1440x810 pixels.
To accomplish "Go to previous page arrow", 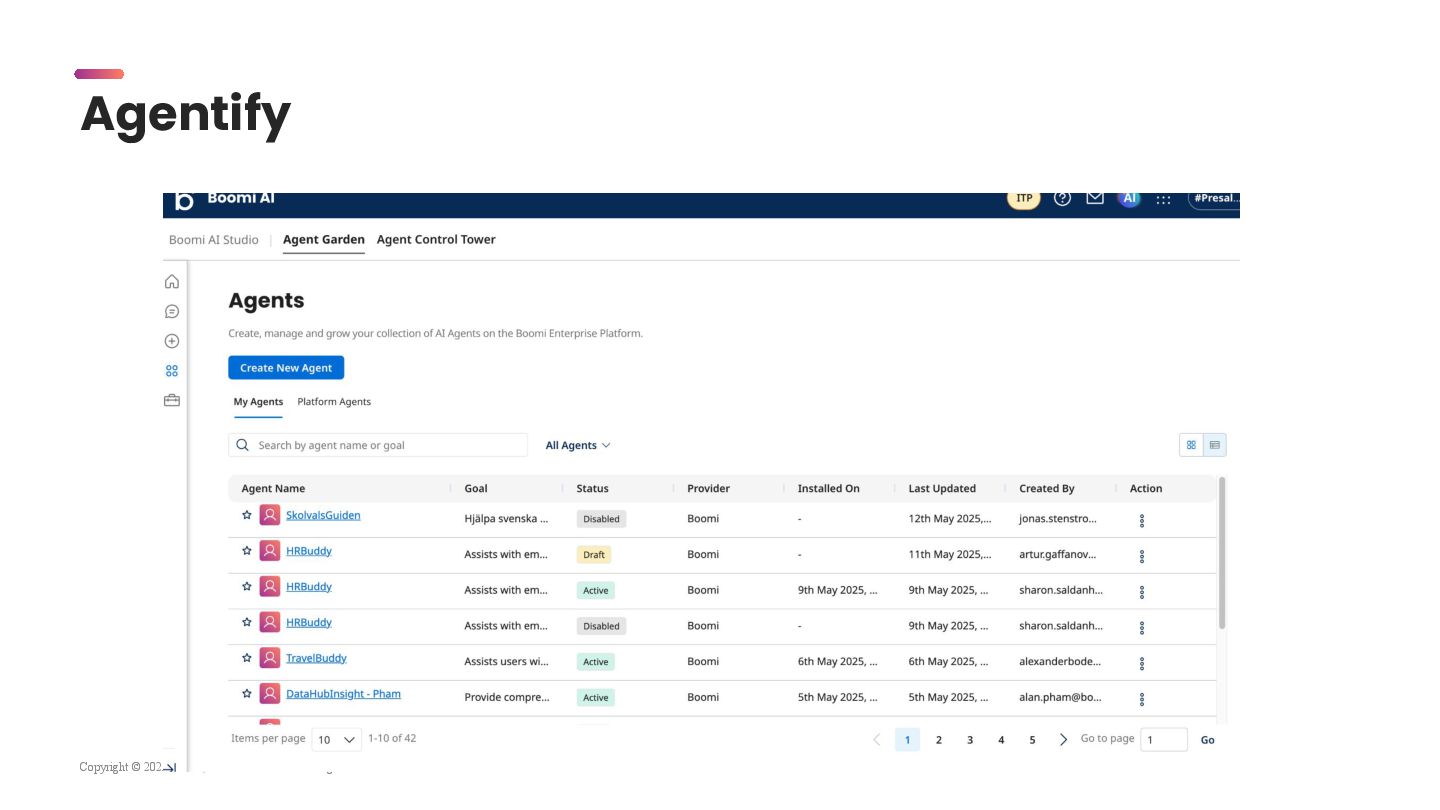I will (x=877, y=740).
